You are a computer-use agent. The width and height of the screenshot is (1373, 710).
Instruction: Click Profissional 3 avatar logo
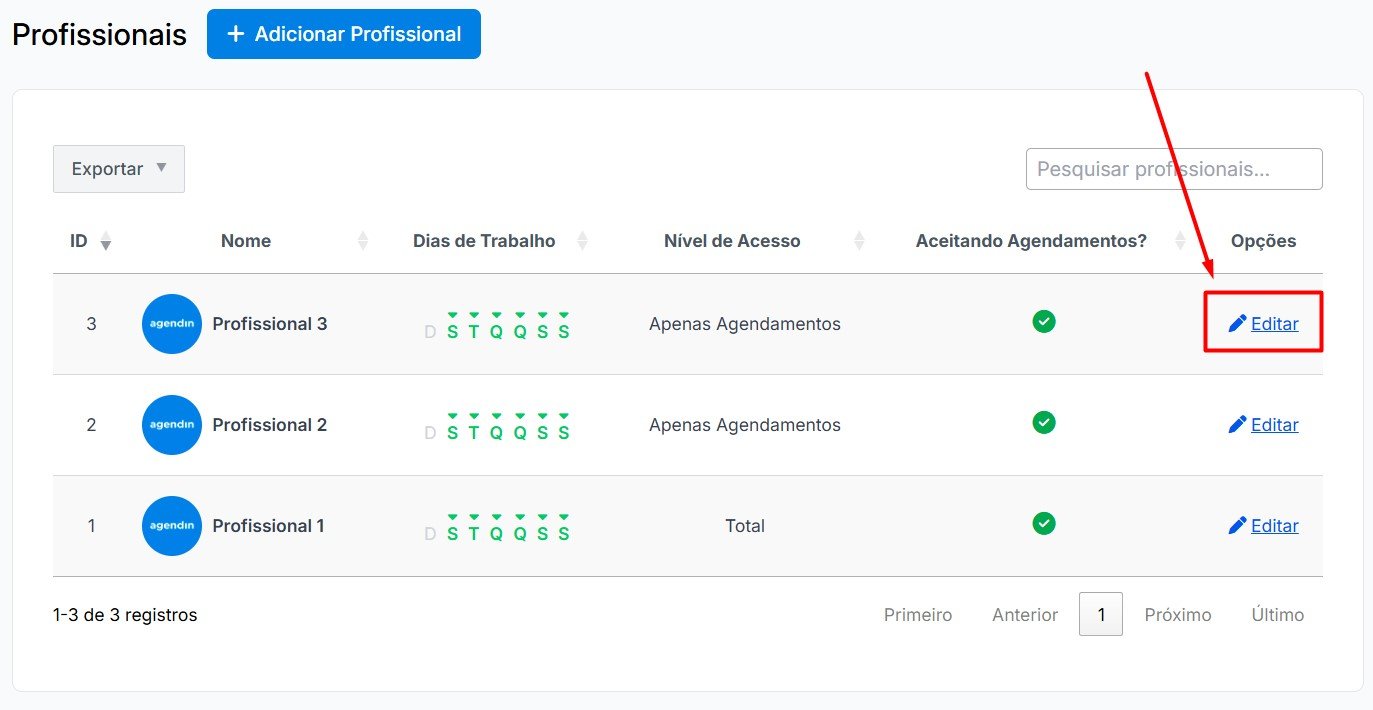coord(172,324)
